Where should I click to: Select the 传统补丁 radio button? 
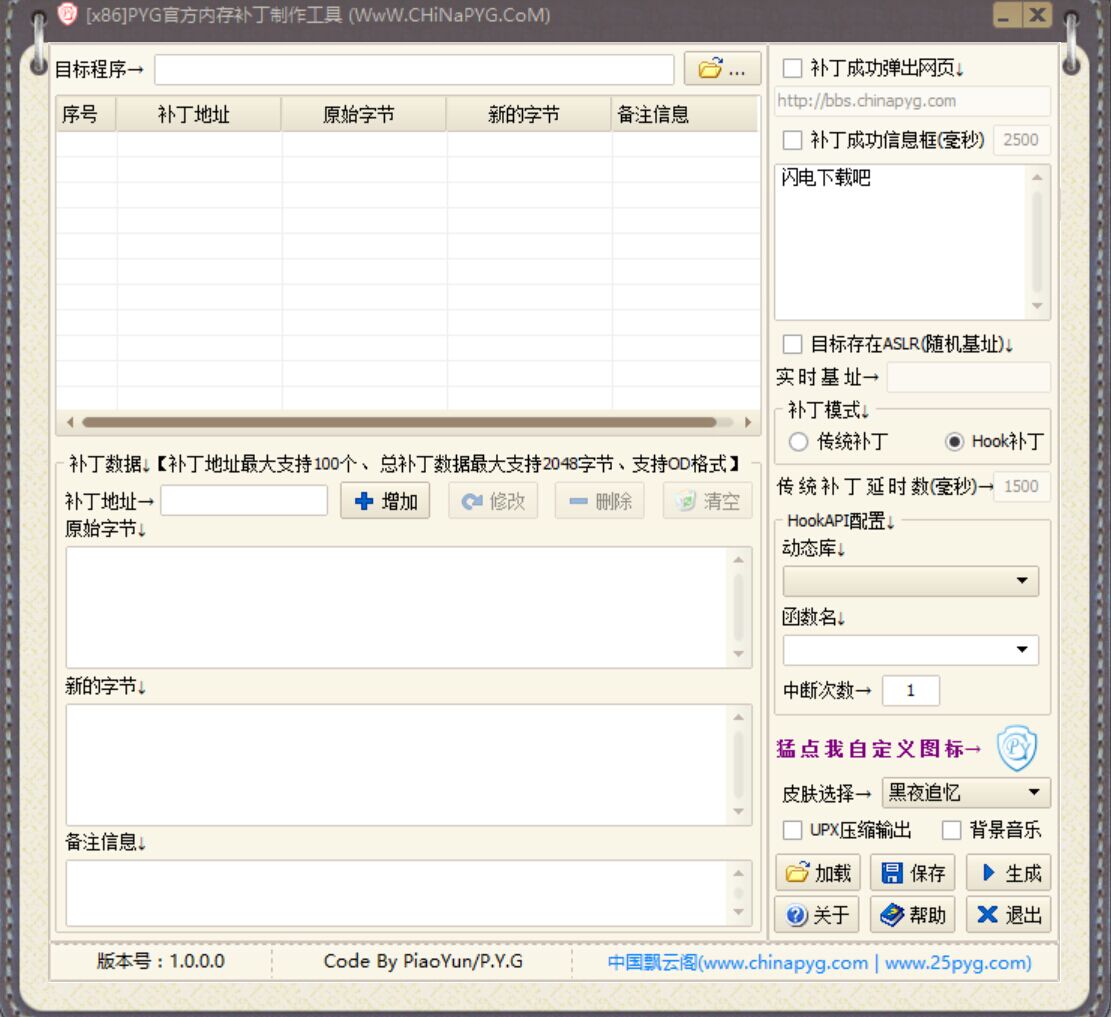(799, 441)
